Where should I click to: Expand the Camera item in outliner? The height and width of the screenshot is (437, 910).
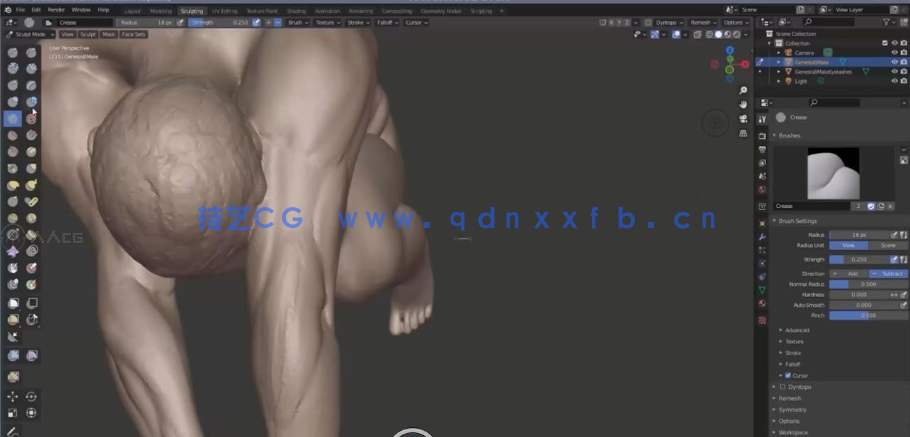(779, 53)
